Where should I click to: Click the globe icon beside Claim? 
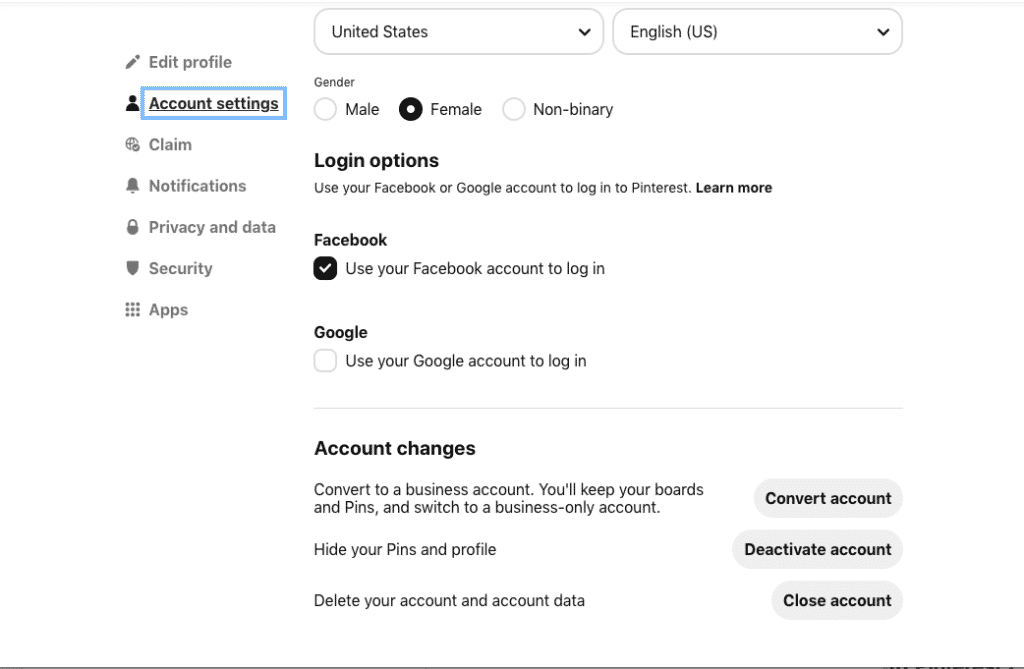tap(133, 144)
